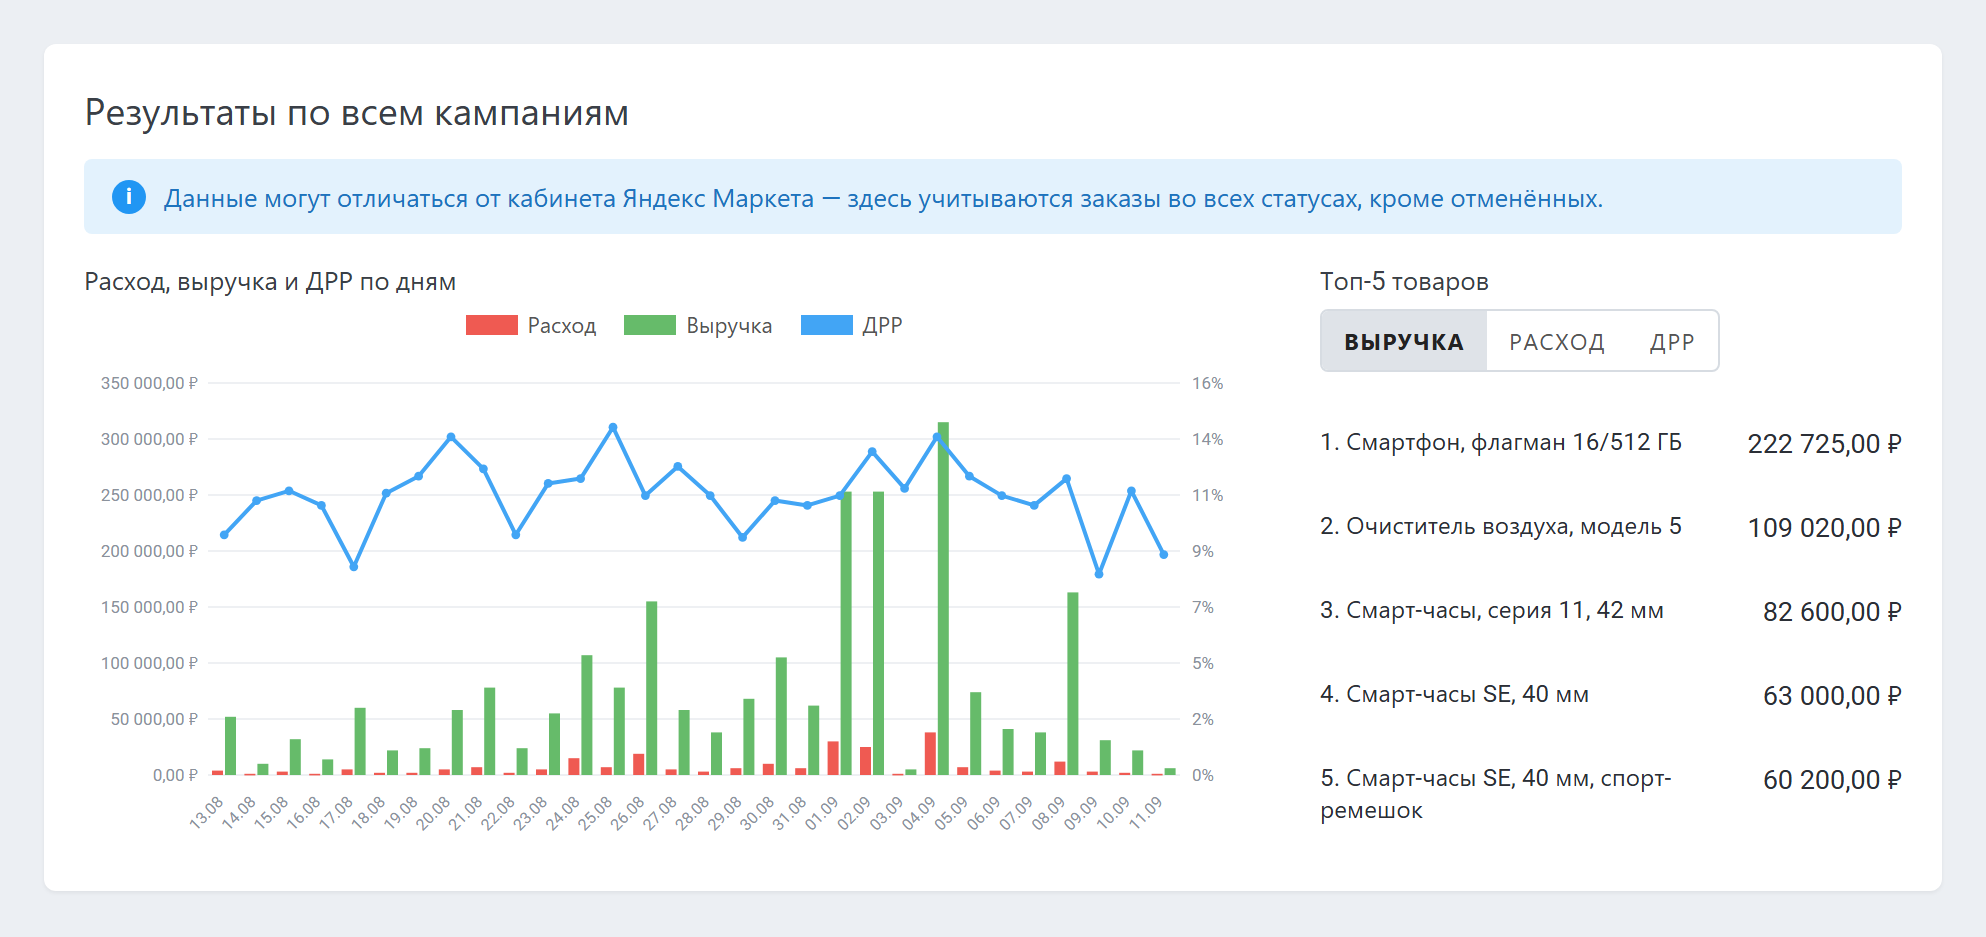
Task: Click the revenue value 109 020,00 ₽
Action: pos(1824,528)
